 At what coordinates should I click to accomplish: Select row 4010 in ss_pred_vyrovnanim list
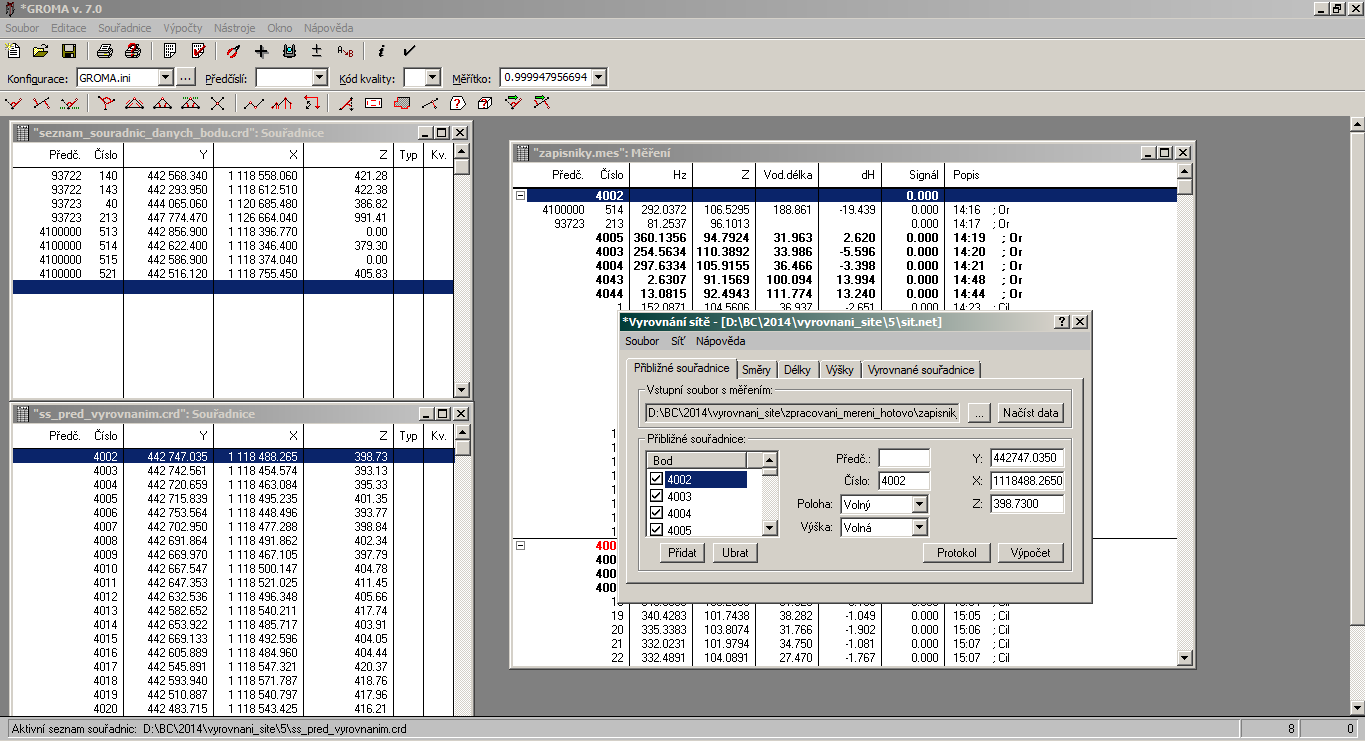(233, 568)
